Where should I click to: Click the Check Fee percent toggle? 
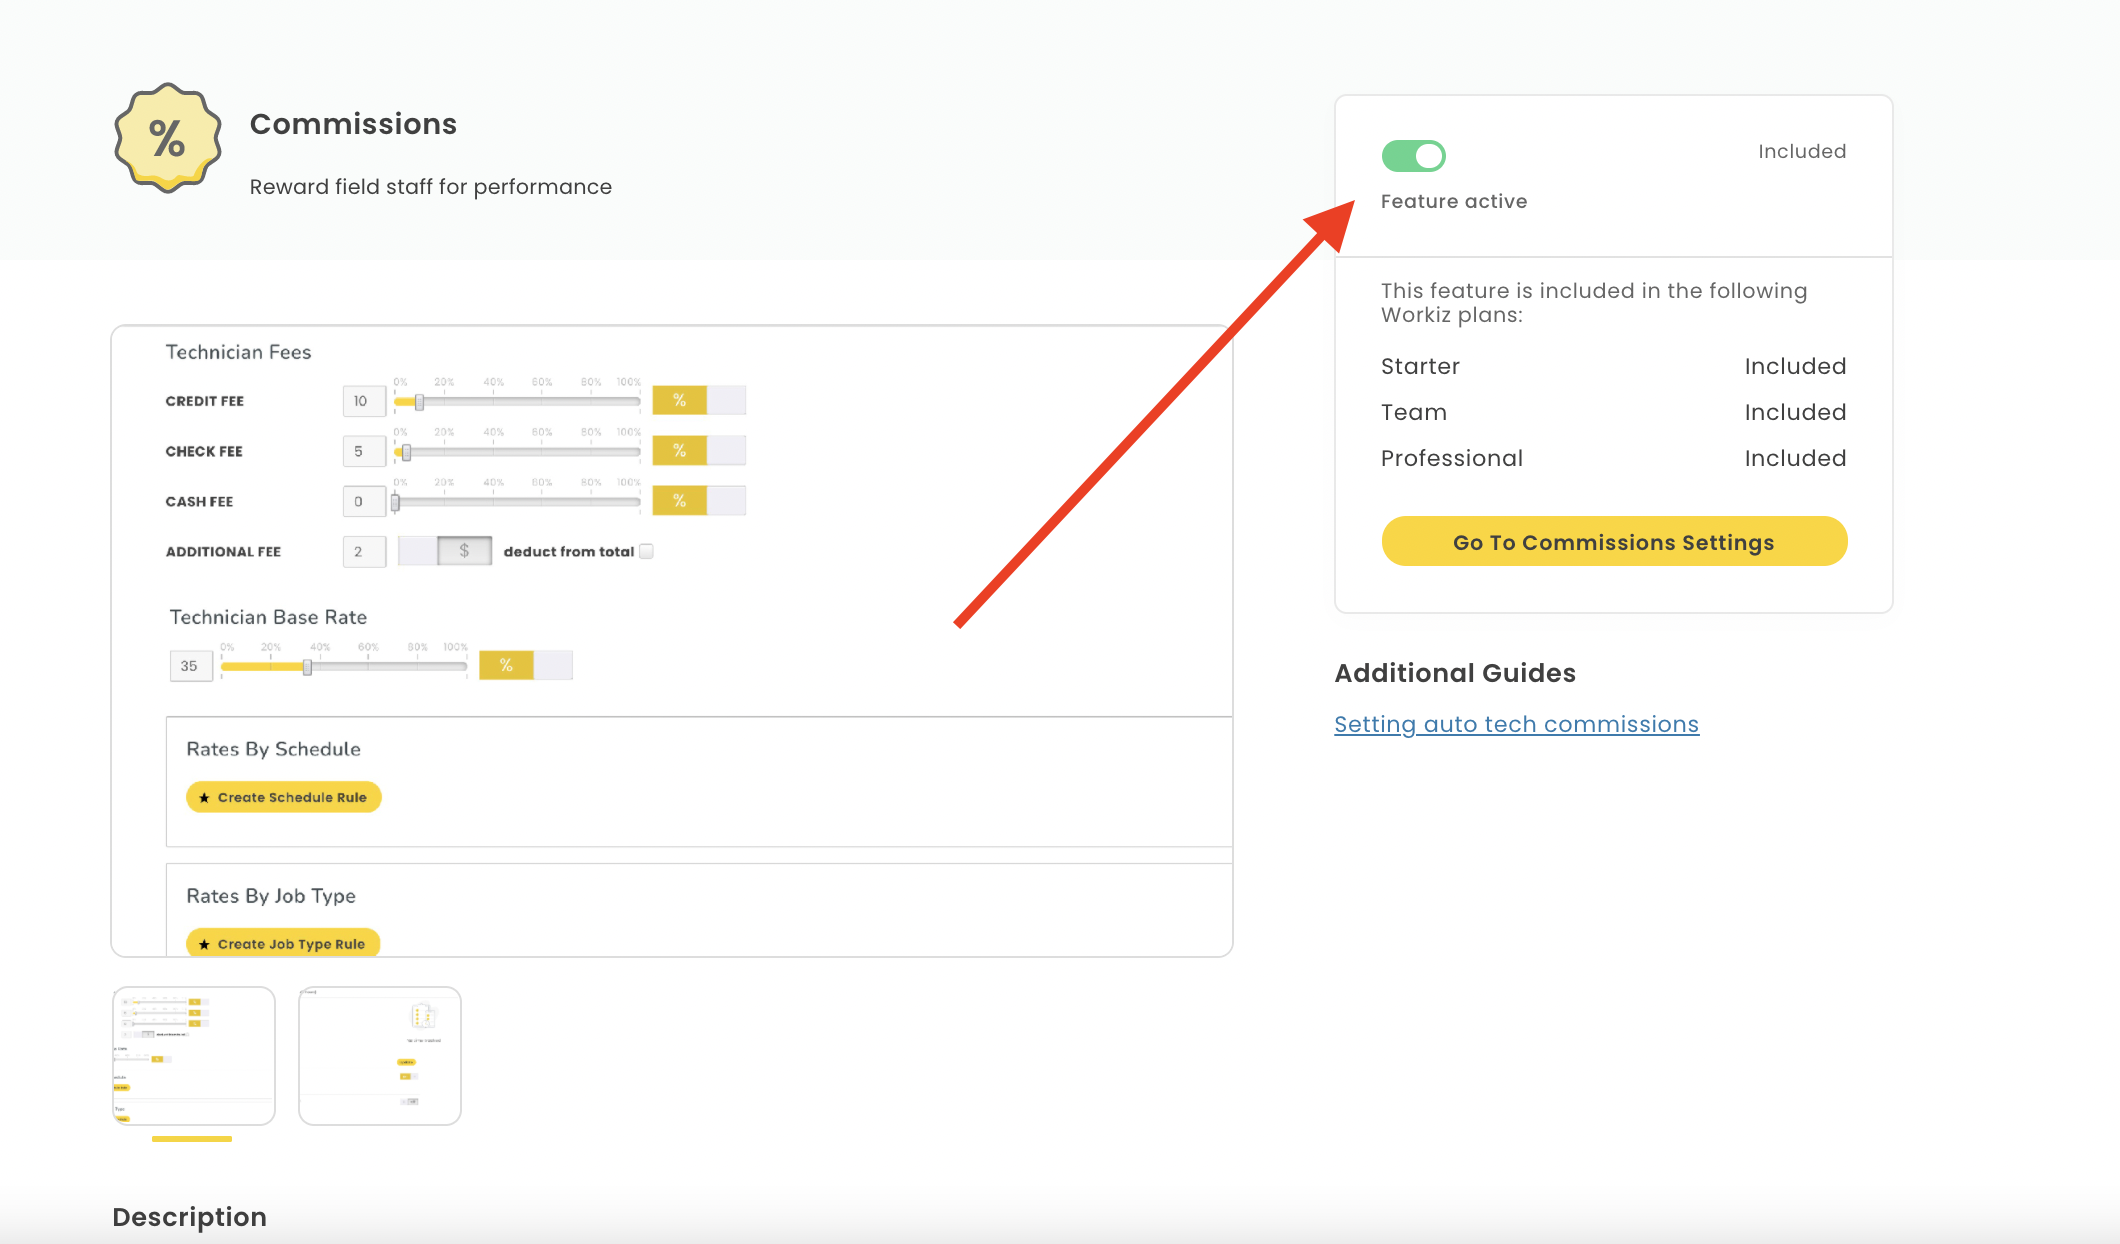coord(680,451)
